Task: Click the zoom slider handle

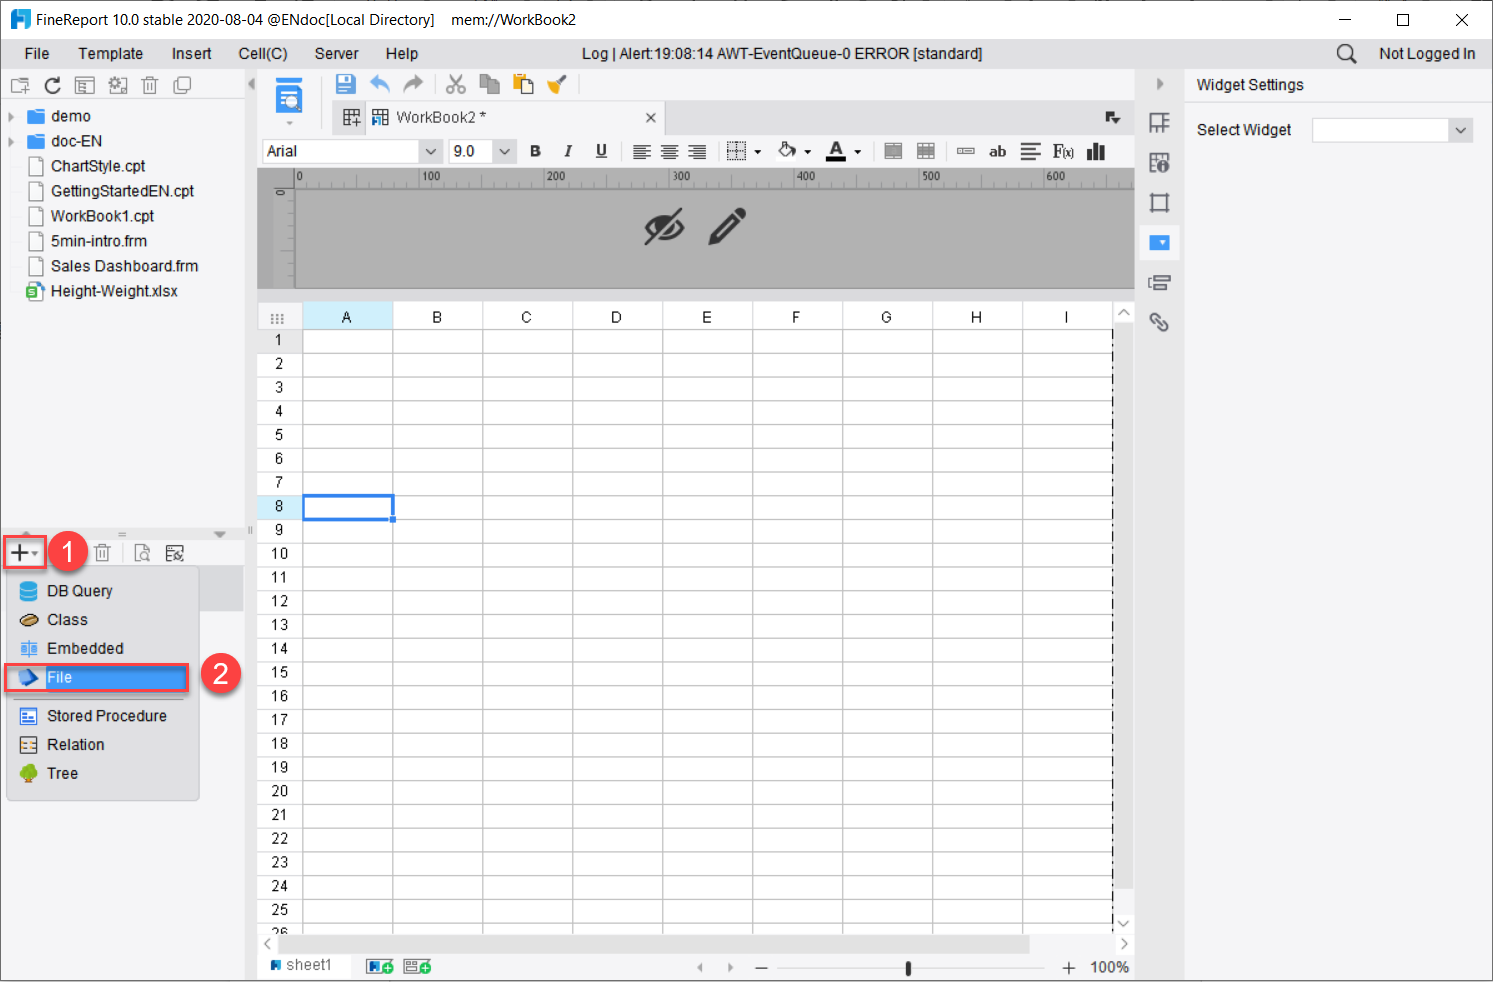Action: [x=908, y=968]
